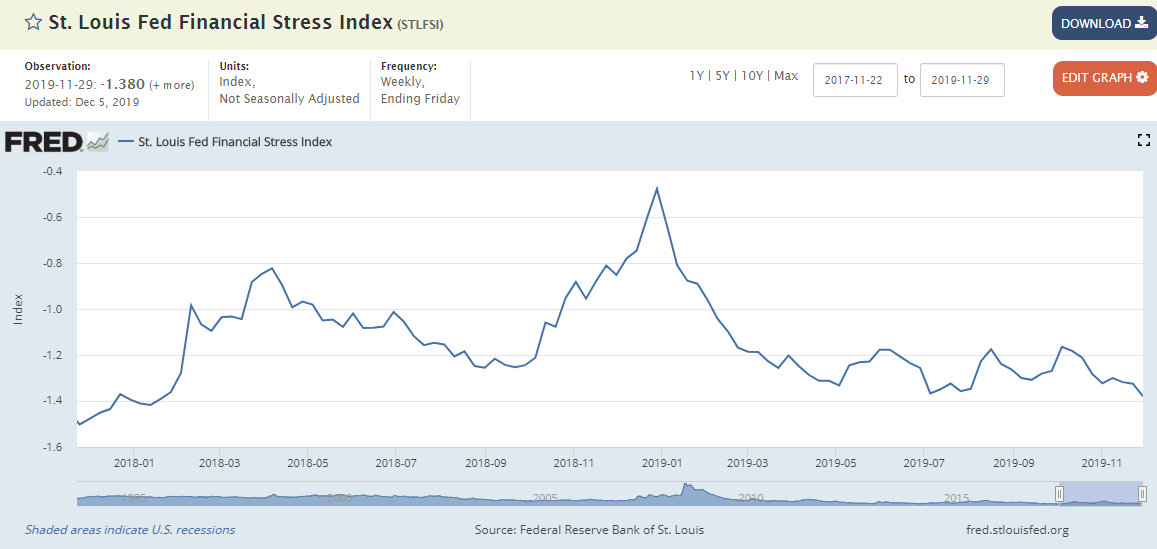Image resolution: width=1157 pixels, height=549 pixels.
Task: Click the St. Louis Fed Financial Stress Index page title
Action: pos(221,22)
